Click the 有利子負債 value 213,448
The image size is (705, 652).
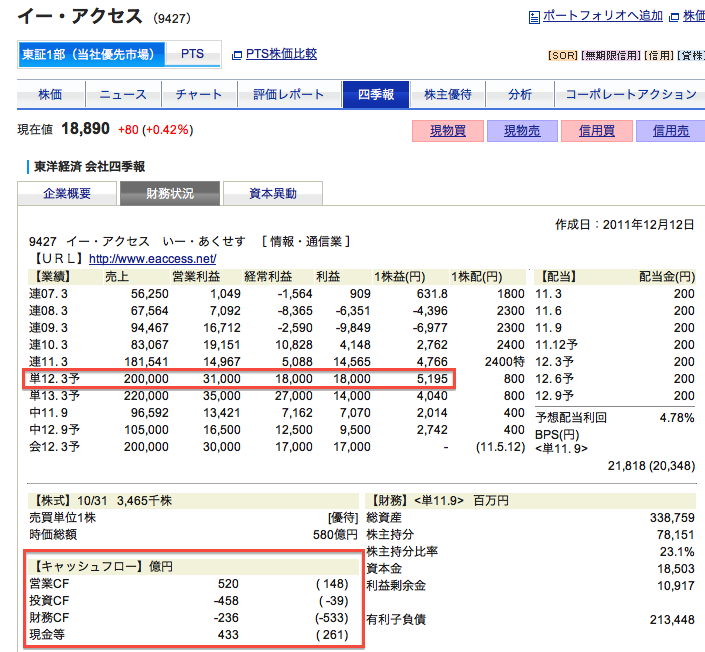coord(672,620)
